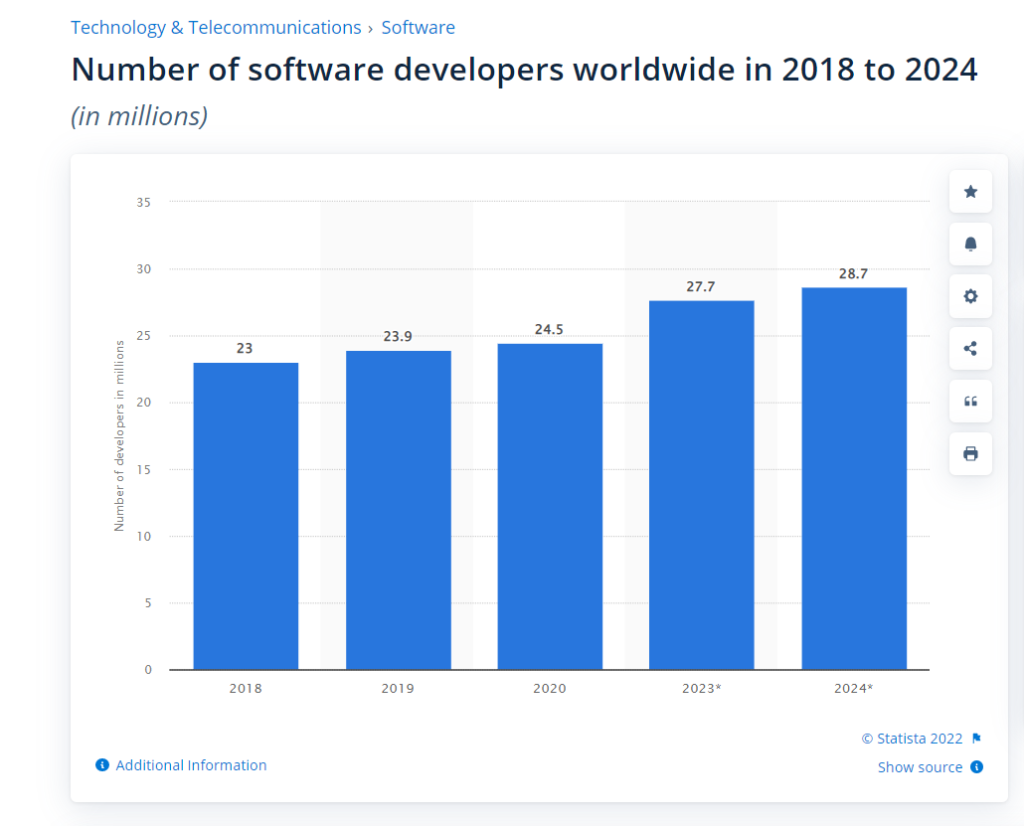Screen dimensions: 1024x826
Task: Click the print icon
Action: point(970,453)
